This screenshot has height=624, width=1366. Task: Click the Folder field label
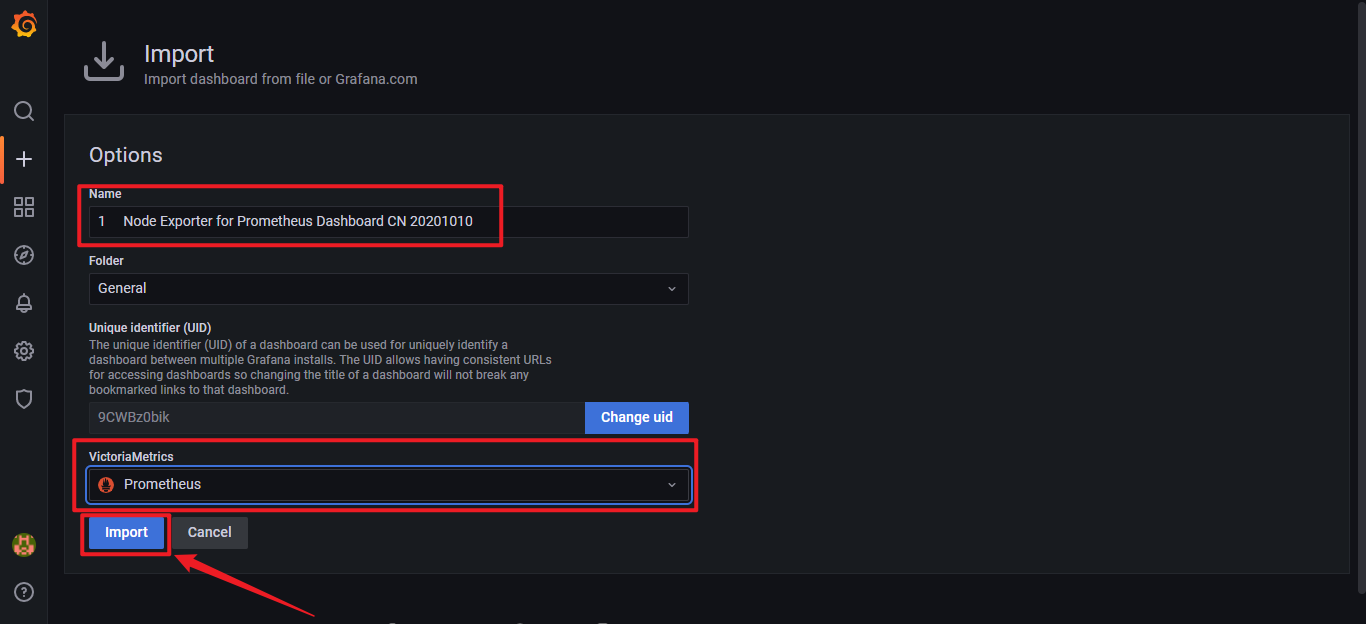(x=106, y=260)
